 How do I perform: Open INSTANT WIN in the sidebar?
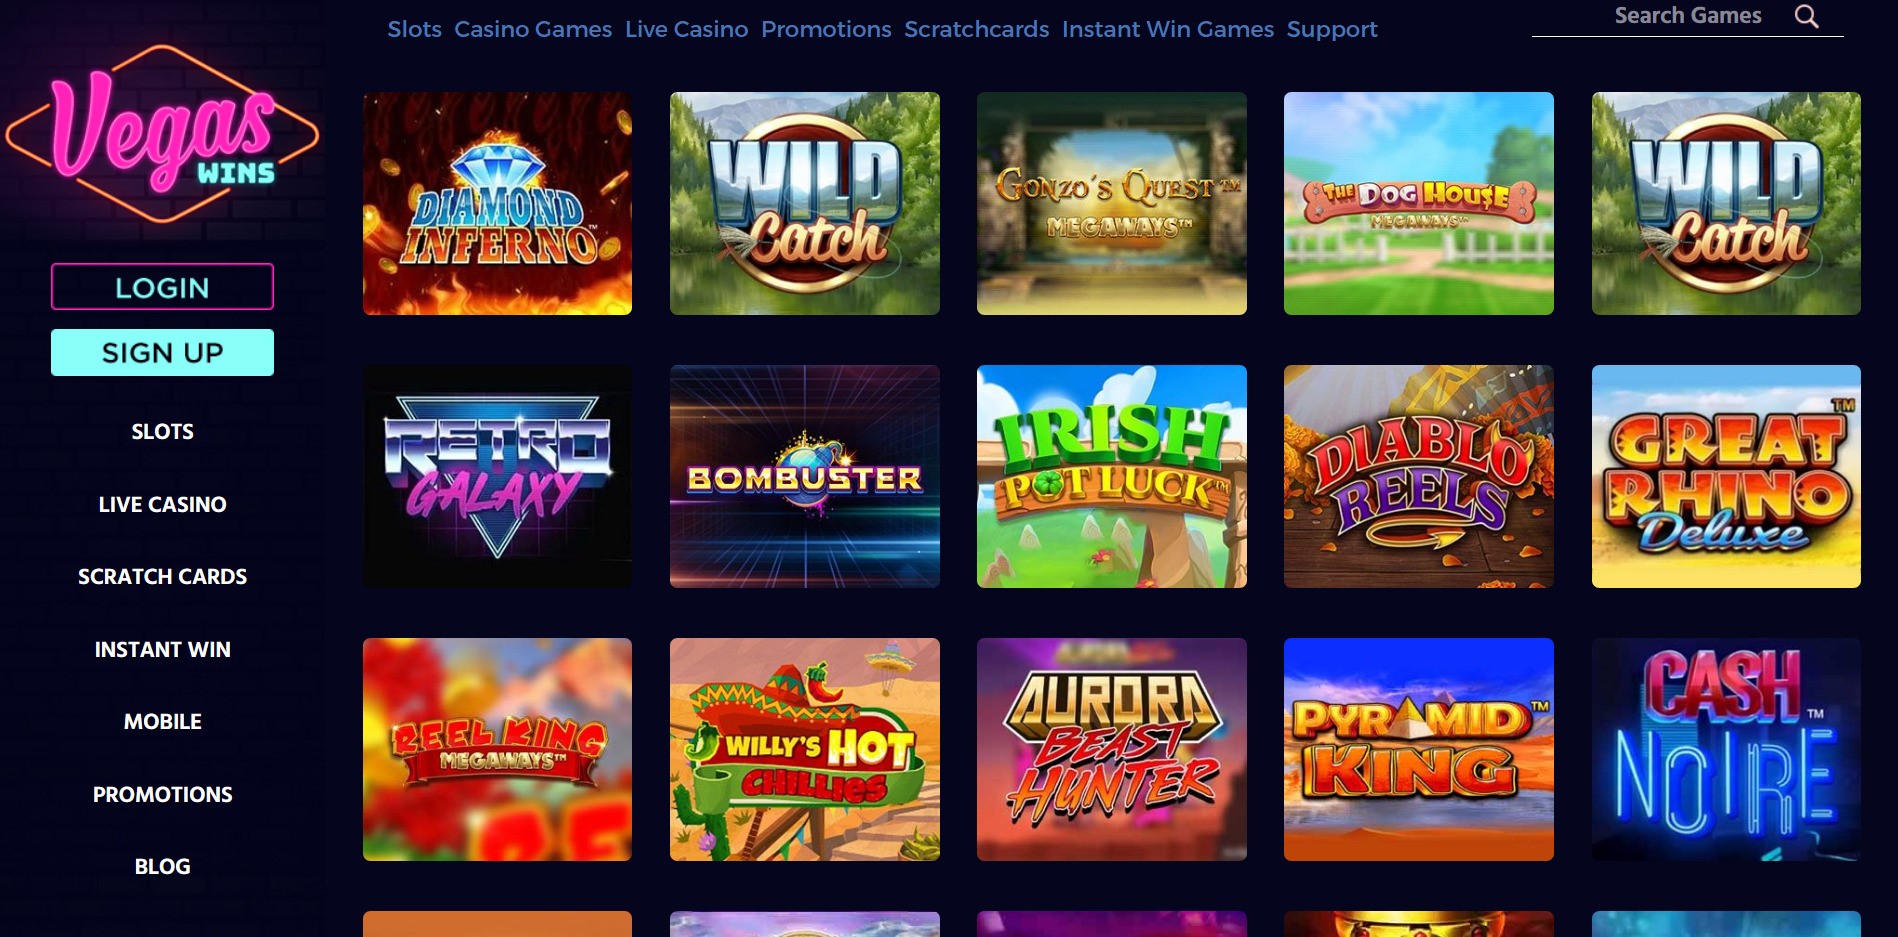(162, 649)
